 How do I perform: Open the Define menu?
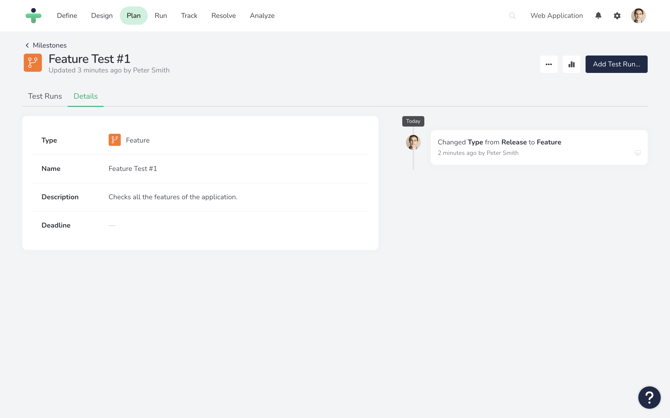coord(67,16)
